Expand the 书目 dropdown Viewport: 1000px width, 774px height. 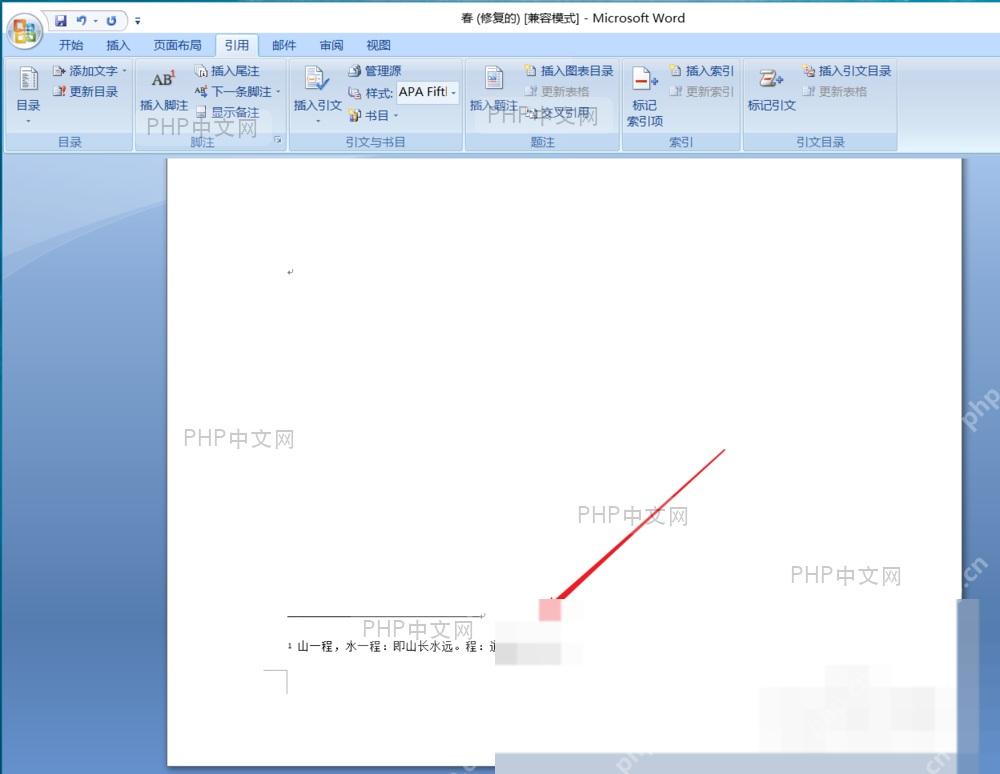coord(396,115)
